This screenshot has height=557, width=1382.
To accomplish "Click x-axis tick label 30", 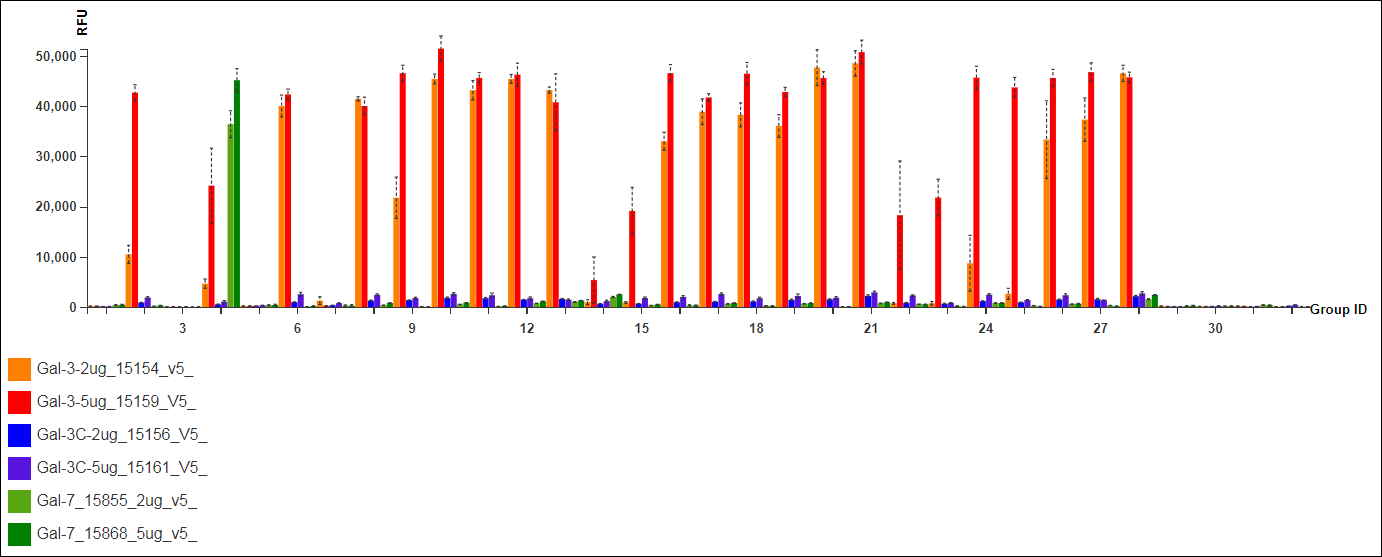I will [1215, 329].
